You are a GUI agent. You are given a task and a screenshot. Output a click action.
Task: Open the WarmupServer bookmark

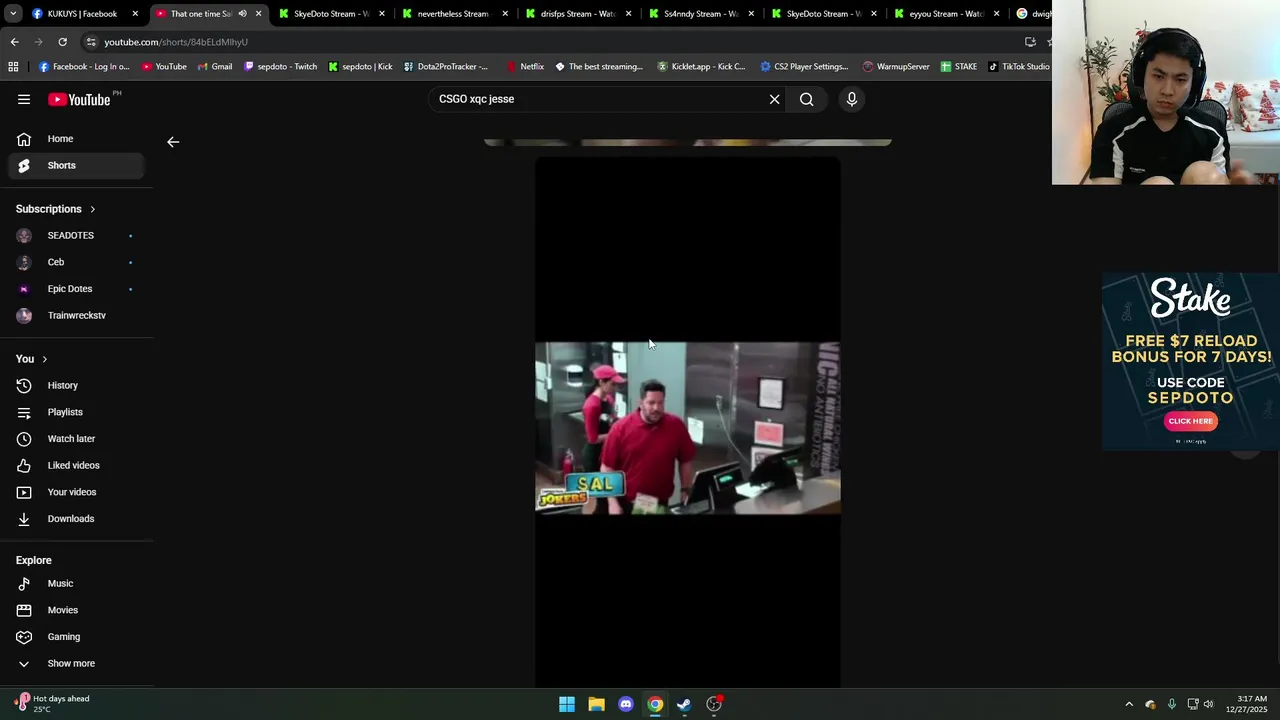[x=896, y=67]
